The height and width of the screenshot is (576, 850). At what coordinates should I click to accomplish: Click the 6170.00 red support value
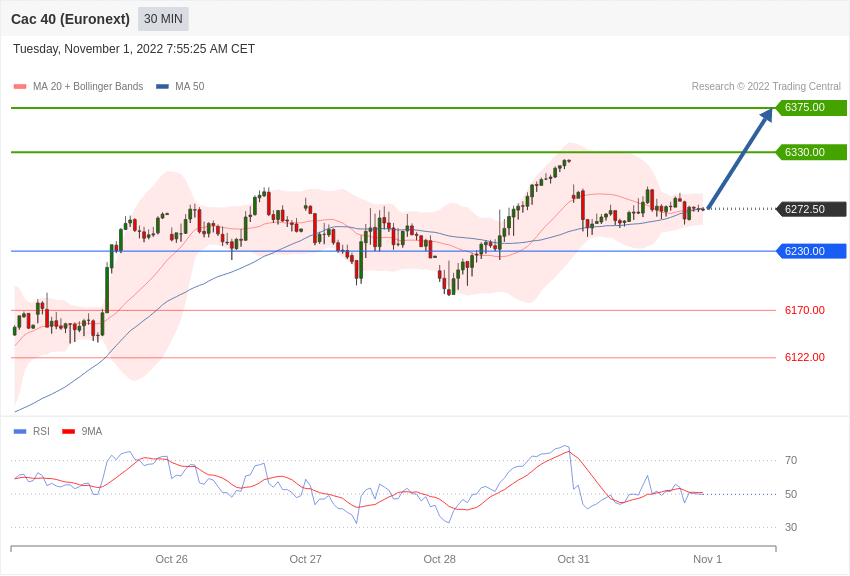click(805, 310)
